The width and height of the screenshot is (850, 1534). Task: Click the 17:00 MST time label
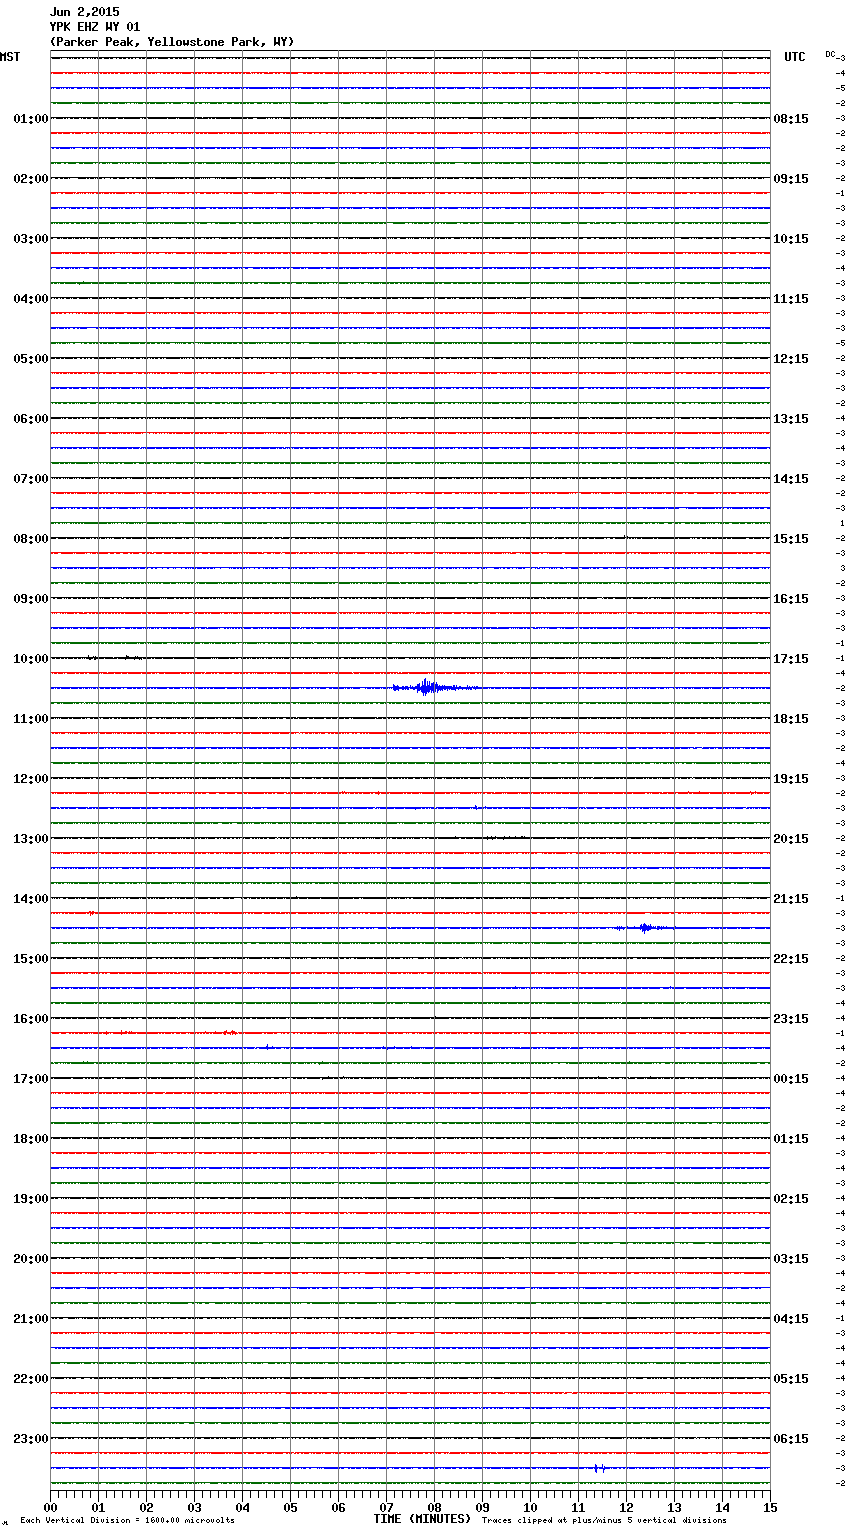click(x=31, y=1079)
